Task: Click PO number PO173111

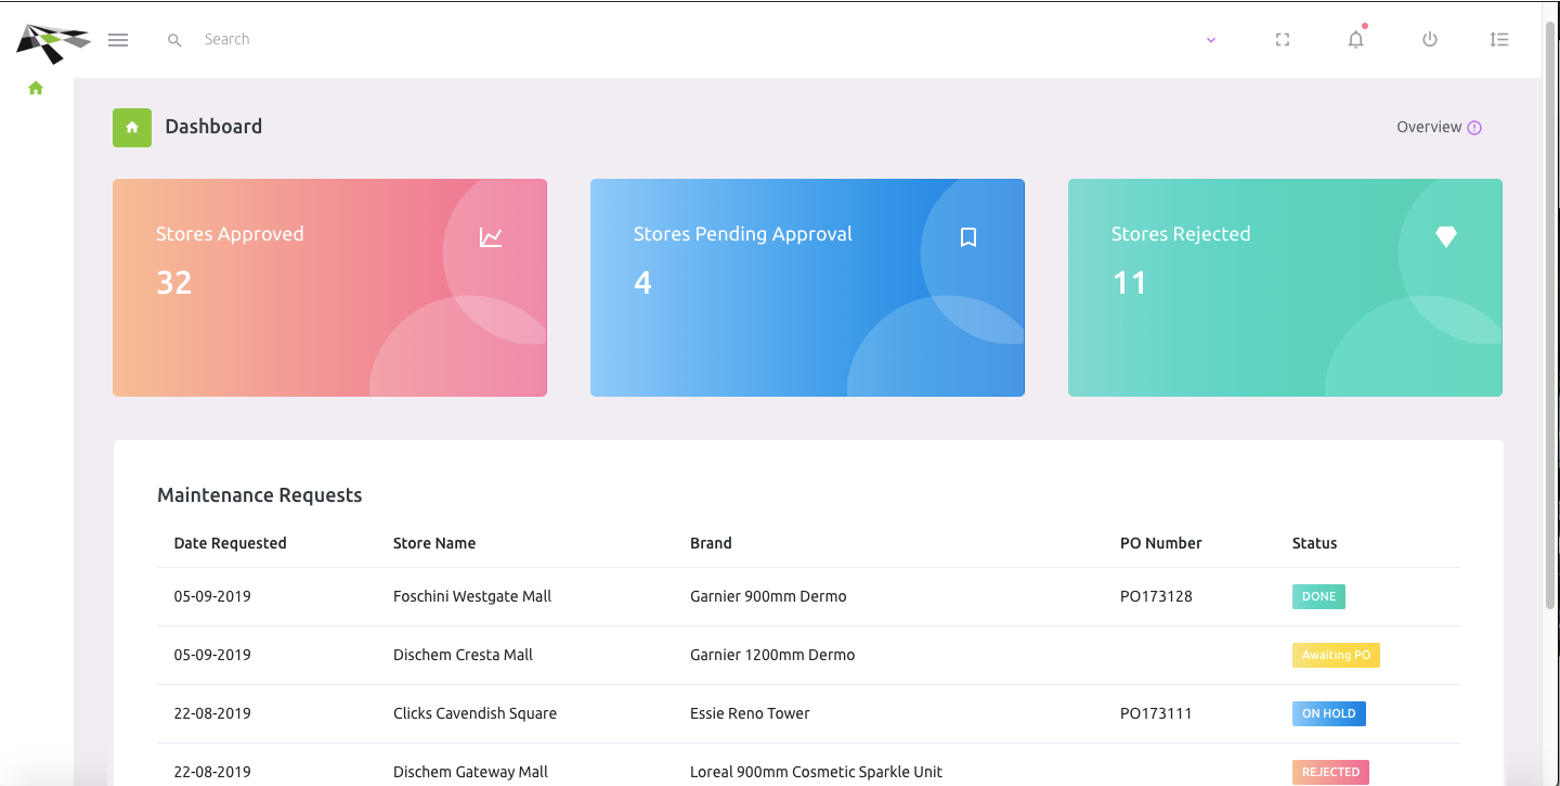Action: pyautogui.click(x=1156, y=713)
